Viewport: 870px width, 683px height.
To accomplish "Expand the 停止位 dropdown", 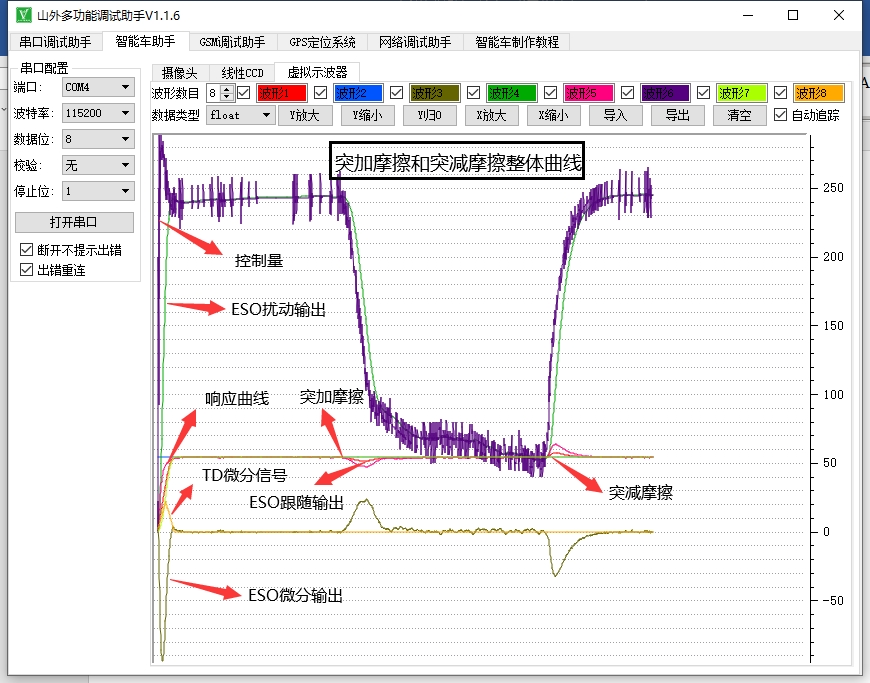I will 98,191.
